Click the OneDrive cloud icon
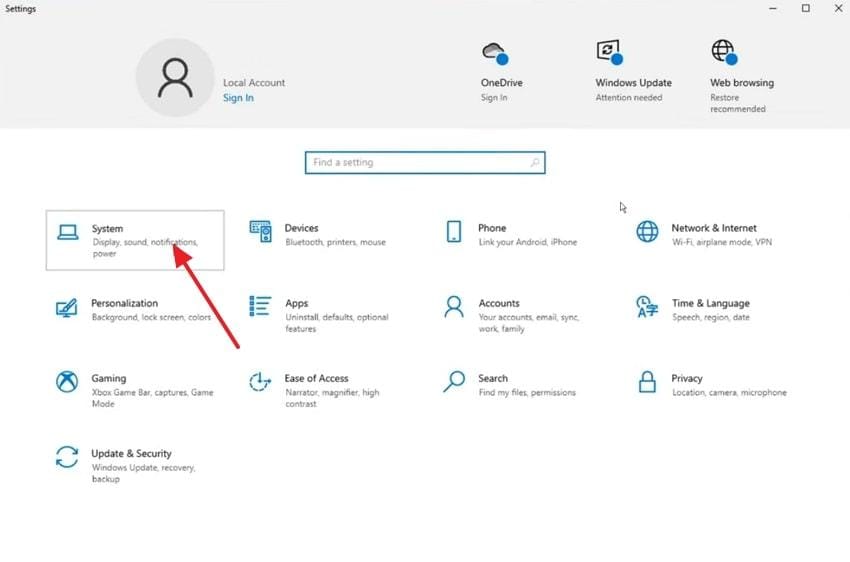850x562 pixels. tap(495, 53)
